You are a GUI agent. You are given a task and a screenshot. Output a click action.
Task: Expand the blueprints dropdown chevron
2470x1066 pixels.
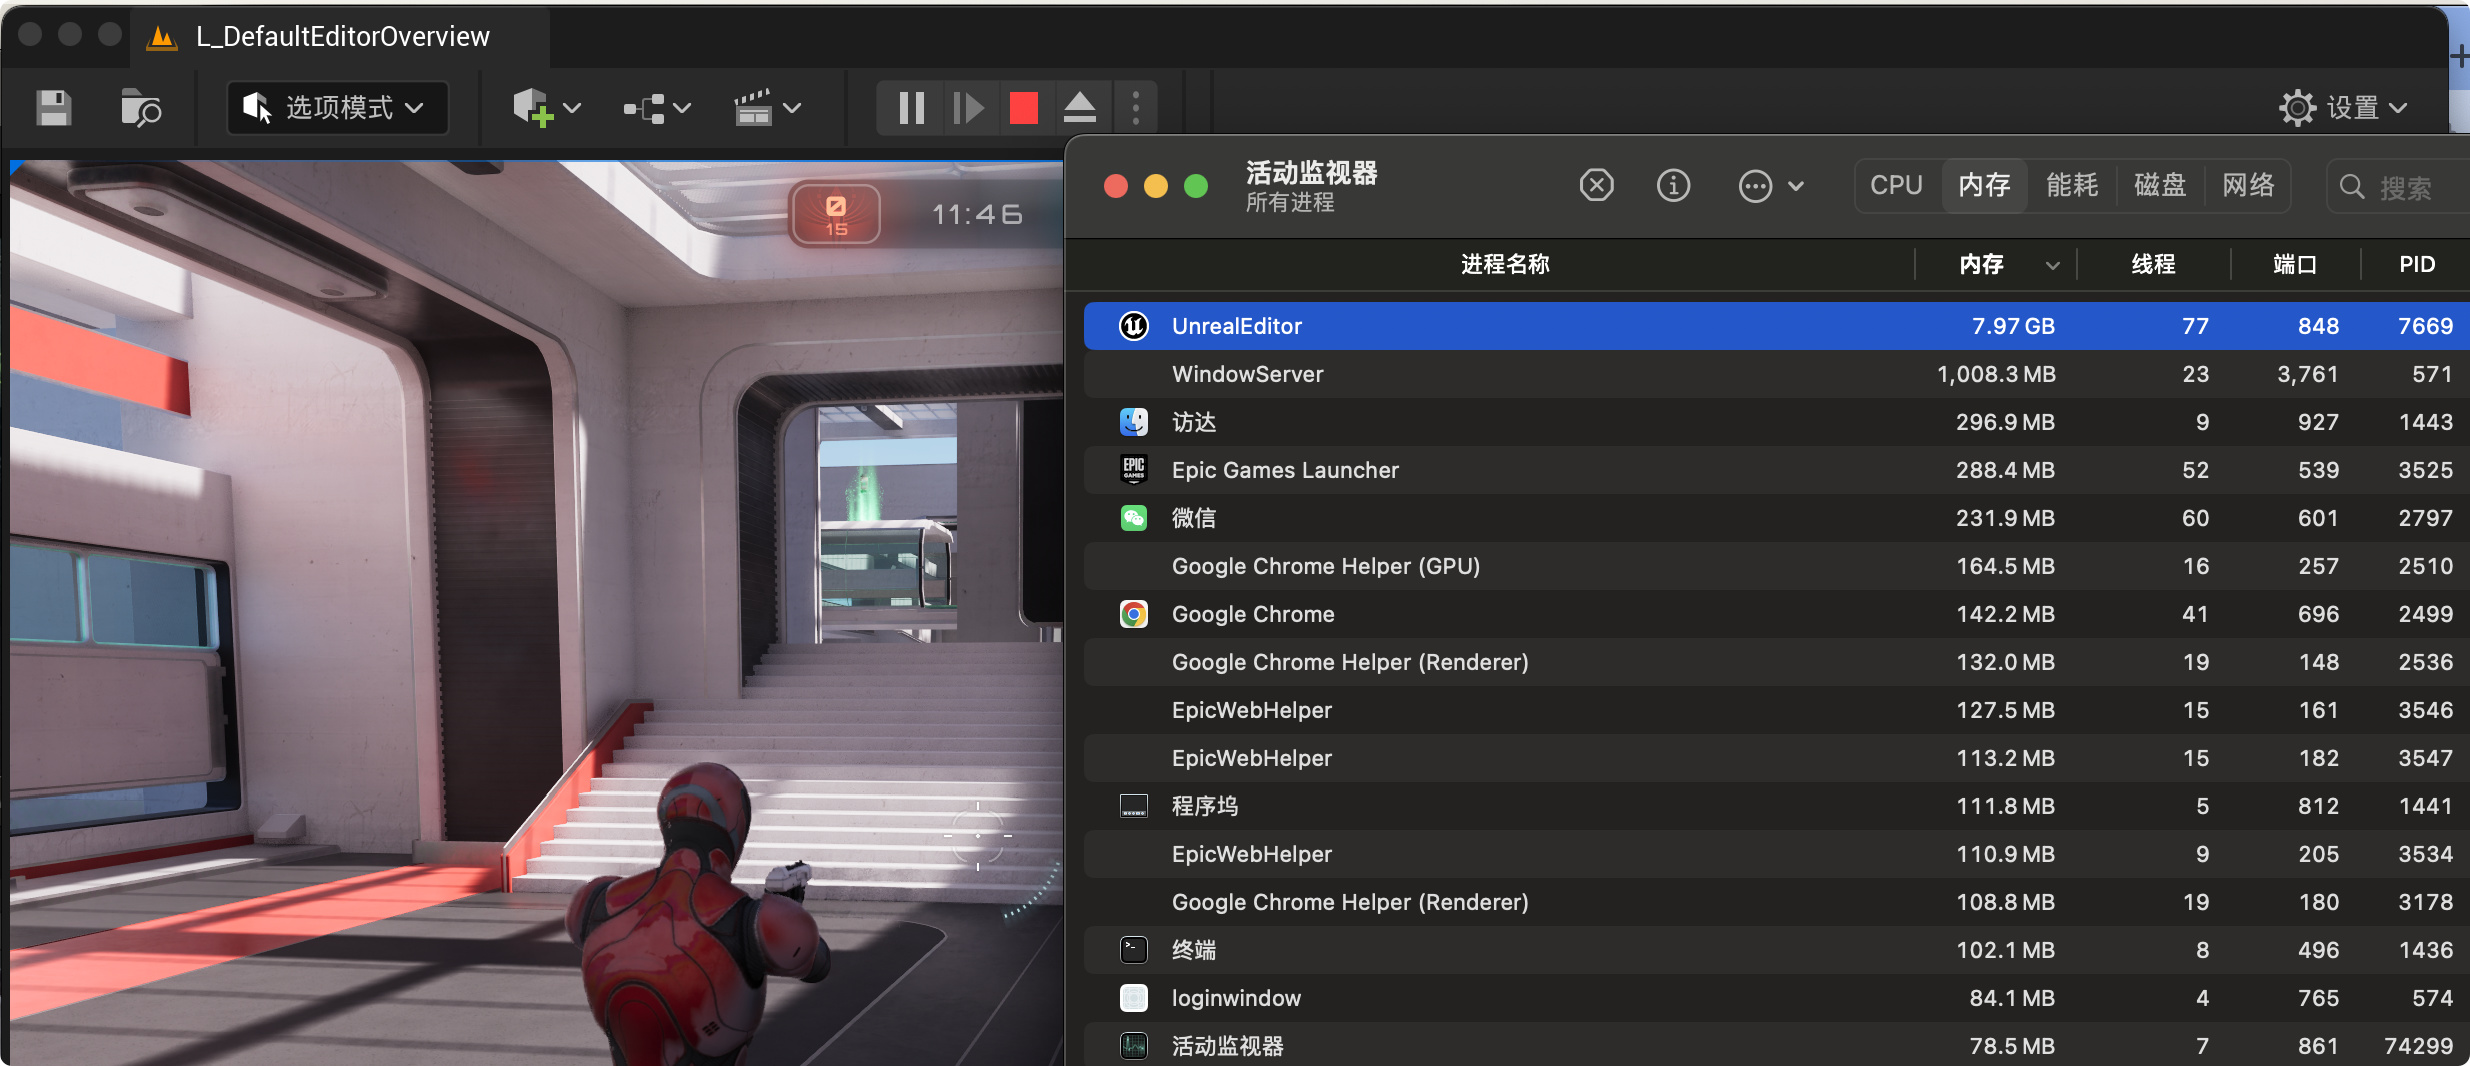[x=683, y=108]
